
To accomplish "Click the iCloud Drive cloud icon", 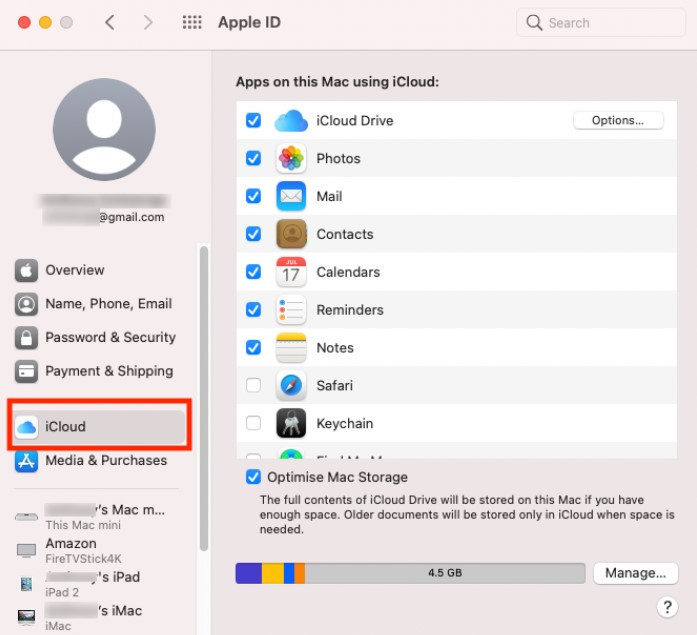I will (291, 120).
